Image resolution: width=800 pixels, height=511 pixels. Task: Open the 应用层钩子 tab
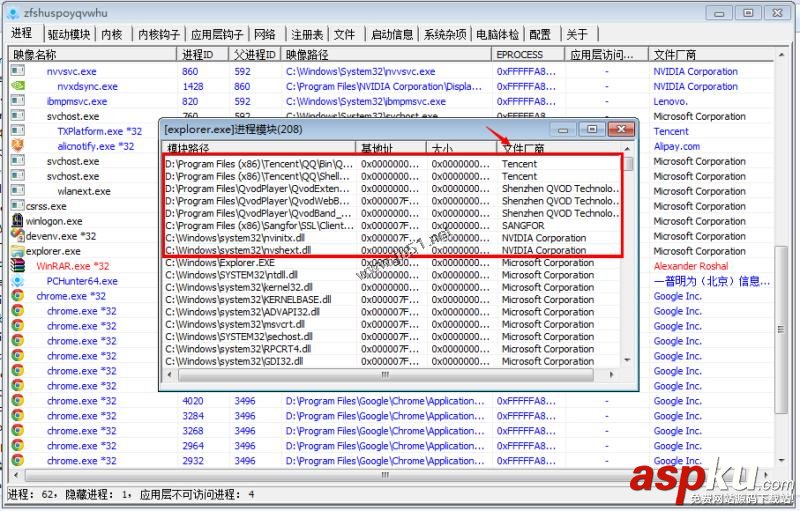[217, 35]
